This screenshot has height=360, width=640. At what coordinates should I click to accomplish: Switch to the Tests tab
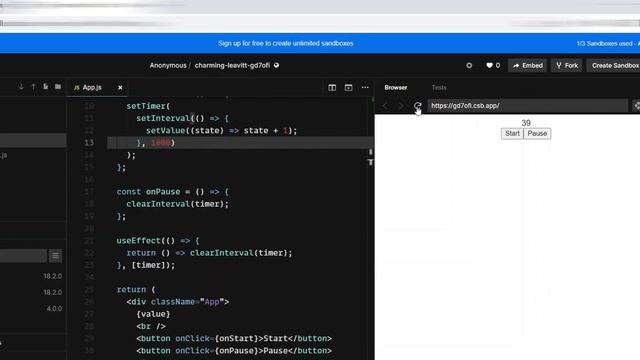(x=439, y=87)
